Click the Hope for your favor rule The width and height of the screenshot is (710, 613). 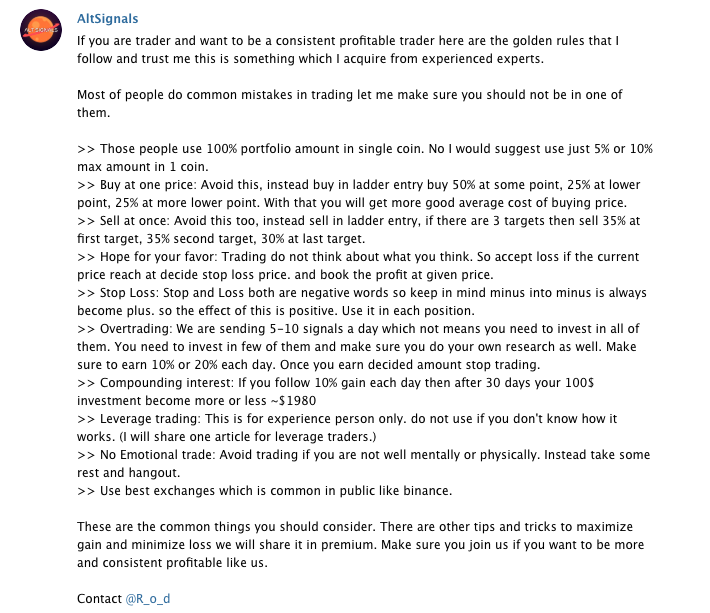pyautogui.click(x=360, y=266)
